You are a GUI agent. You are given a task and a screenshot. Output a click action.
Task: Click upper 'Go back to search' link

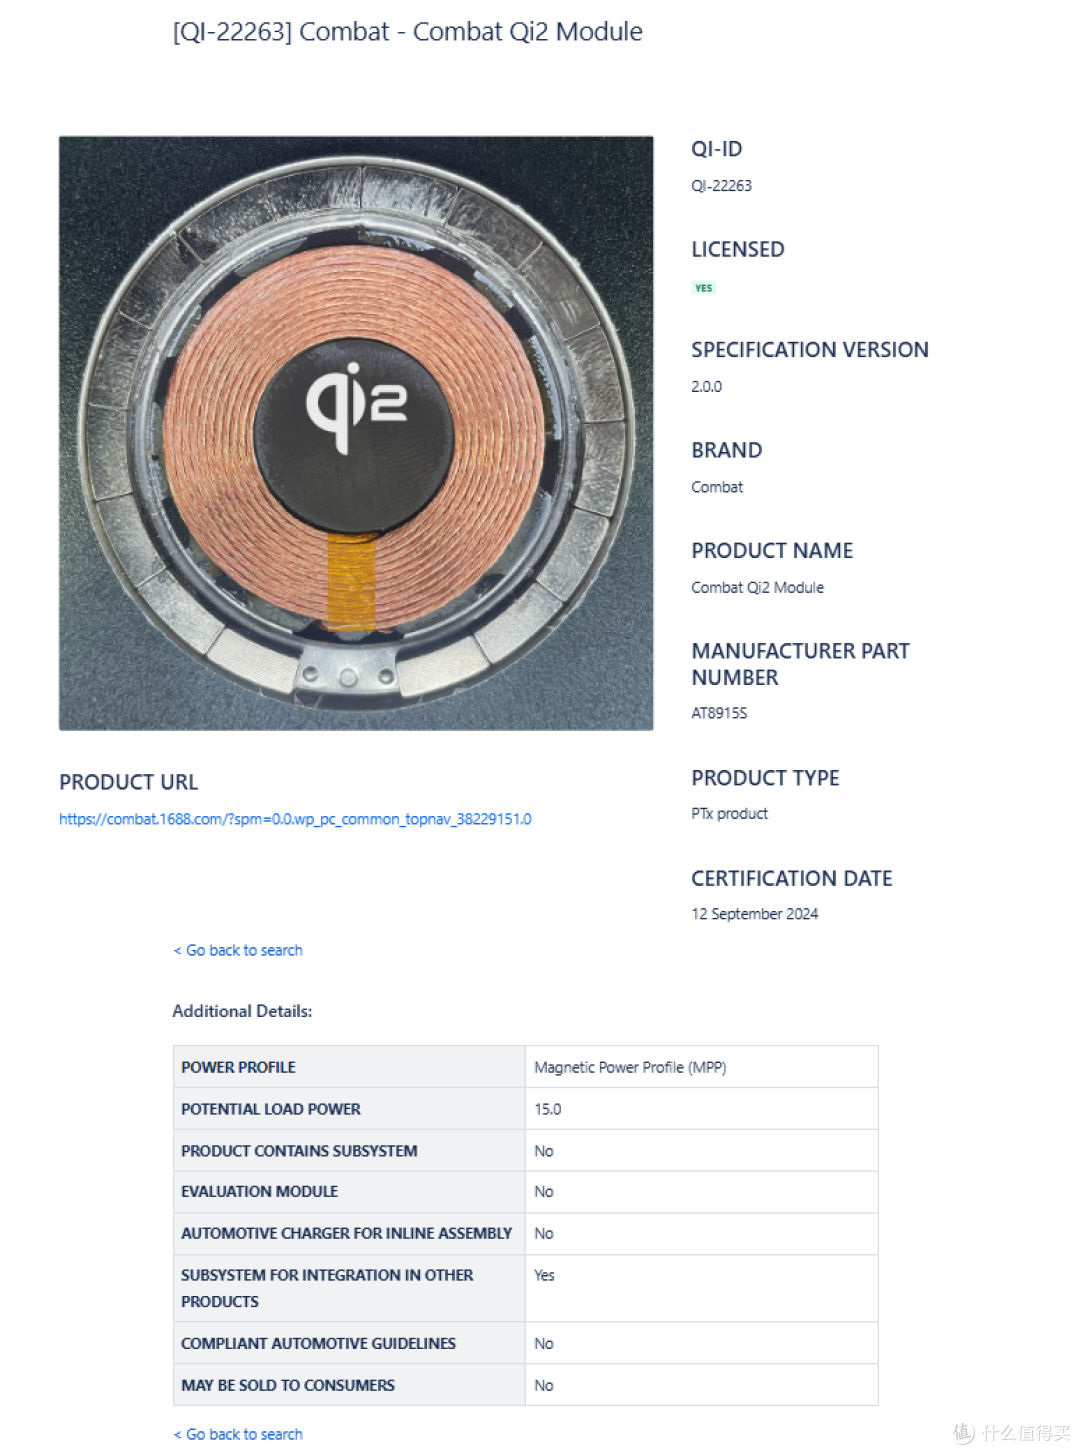click(238, 950)
